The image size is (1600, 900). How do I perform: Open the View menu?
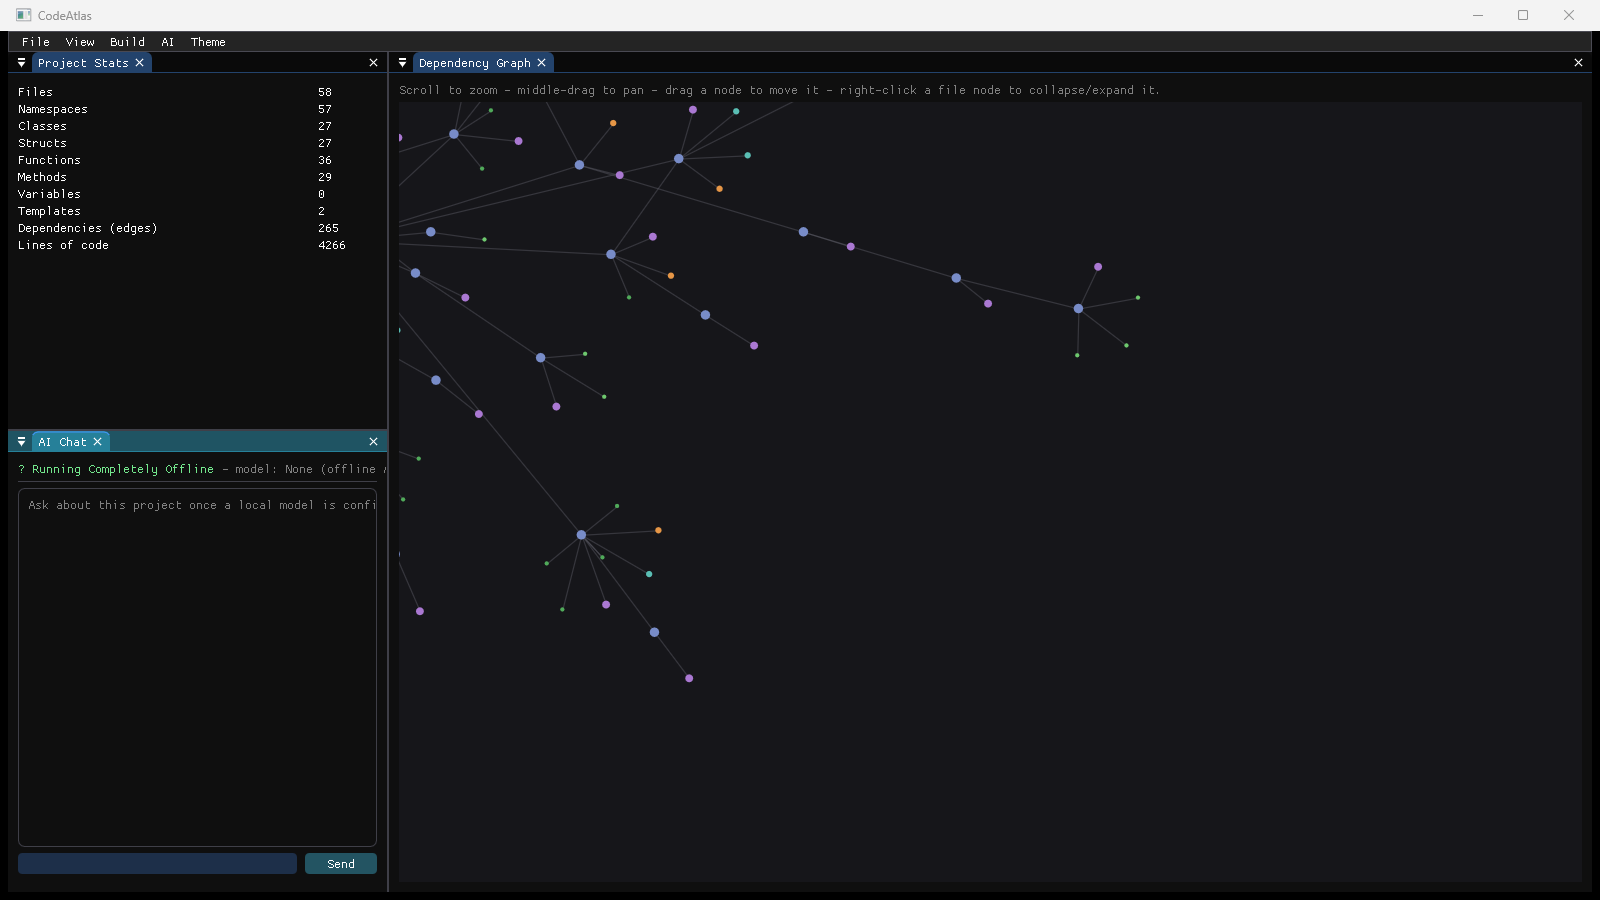tap(80, 42)
